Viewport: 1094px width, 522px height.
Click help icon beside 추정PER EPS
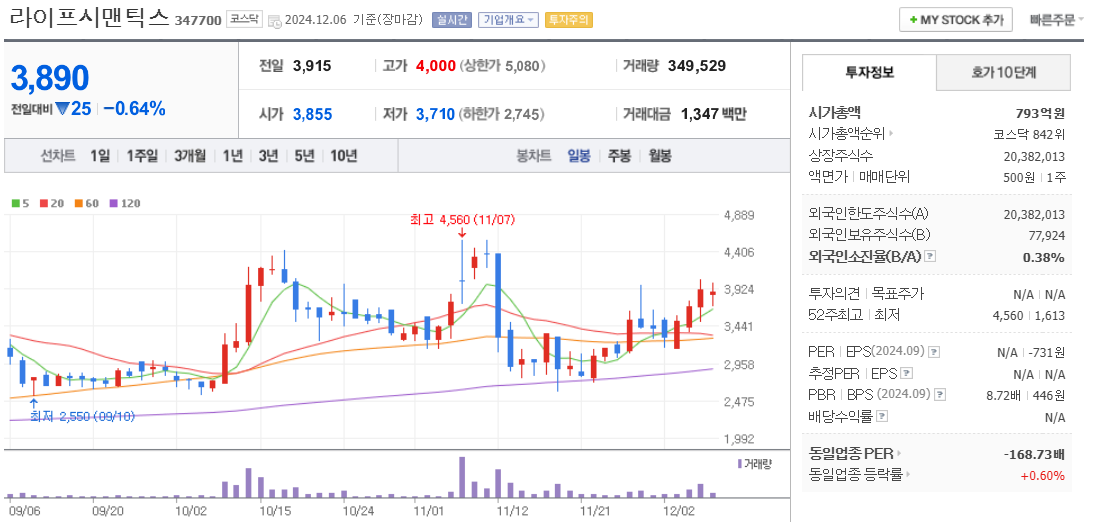tap(906, 373)
